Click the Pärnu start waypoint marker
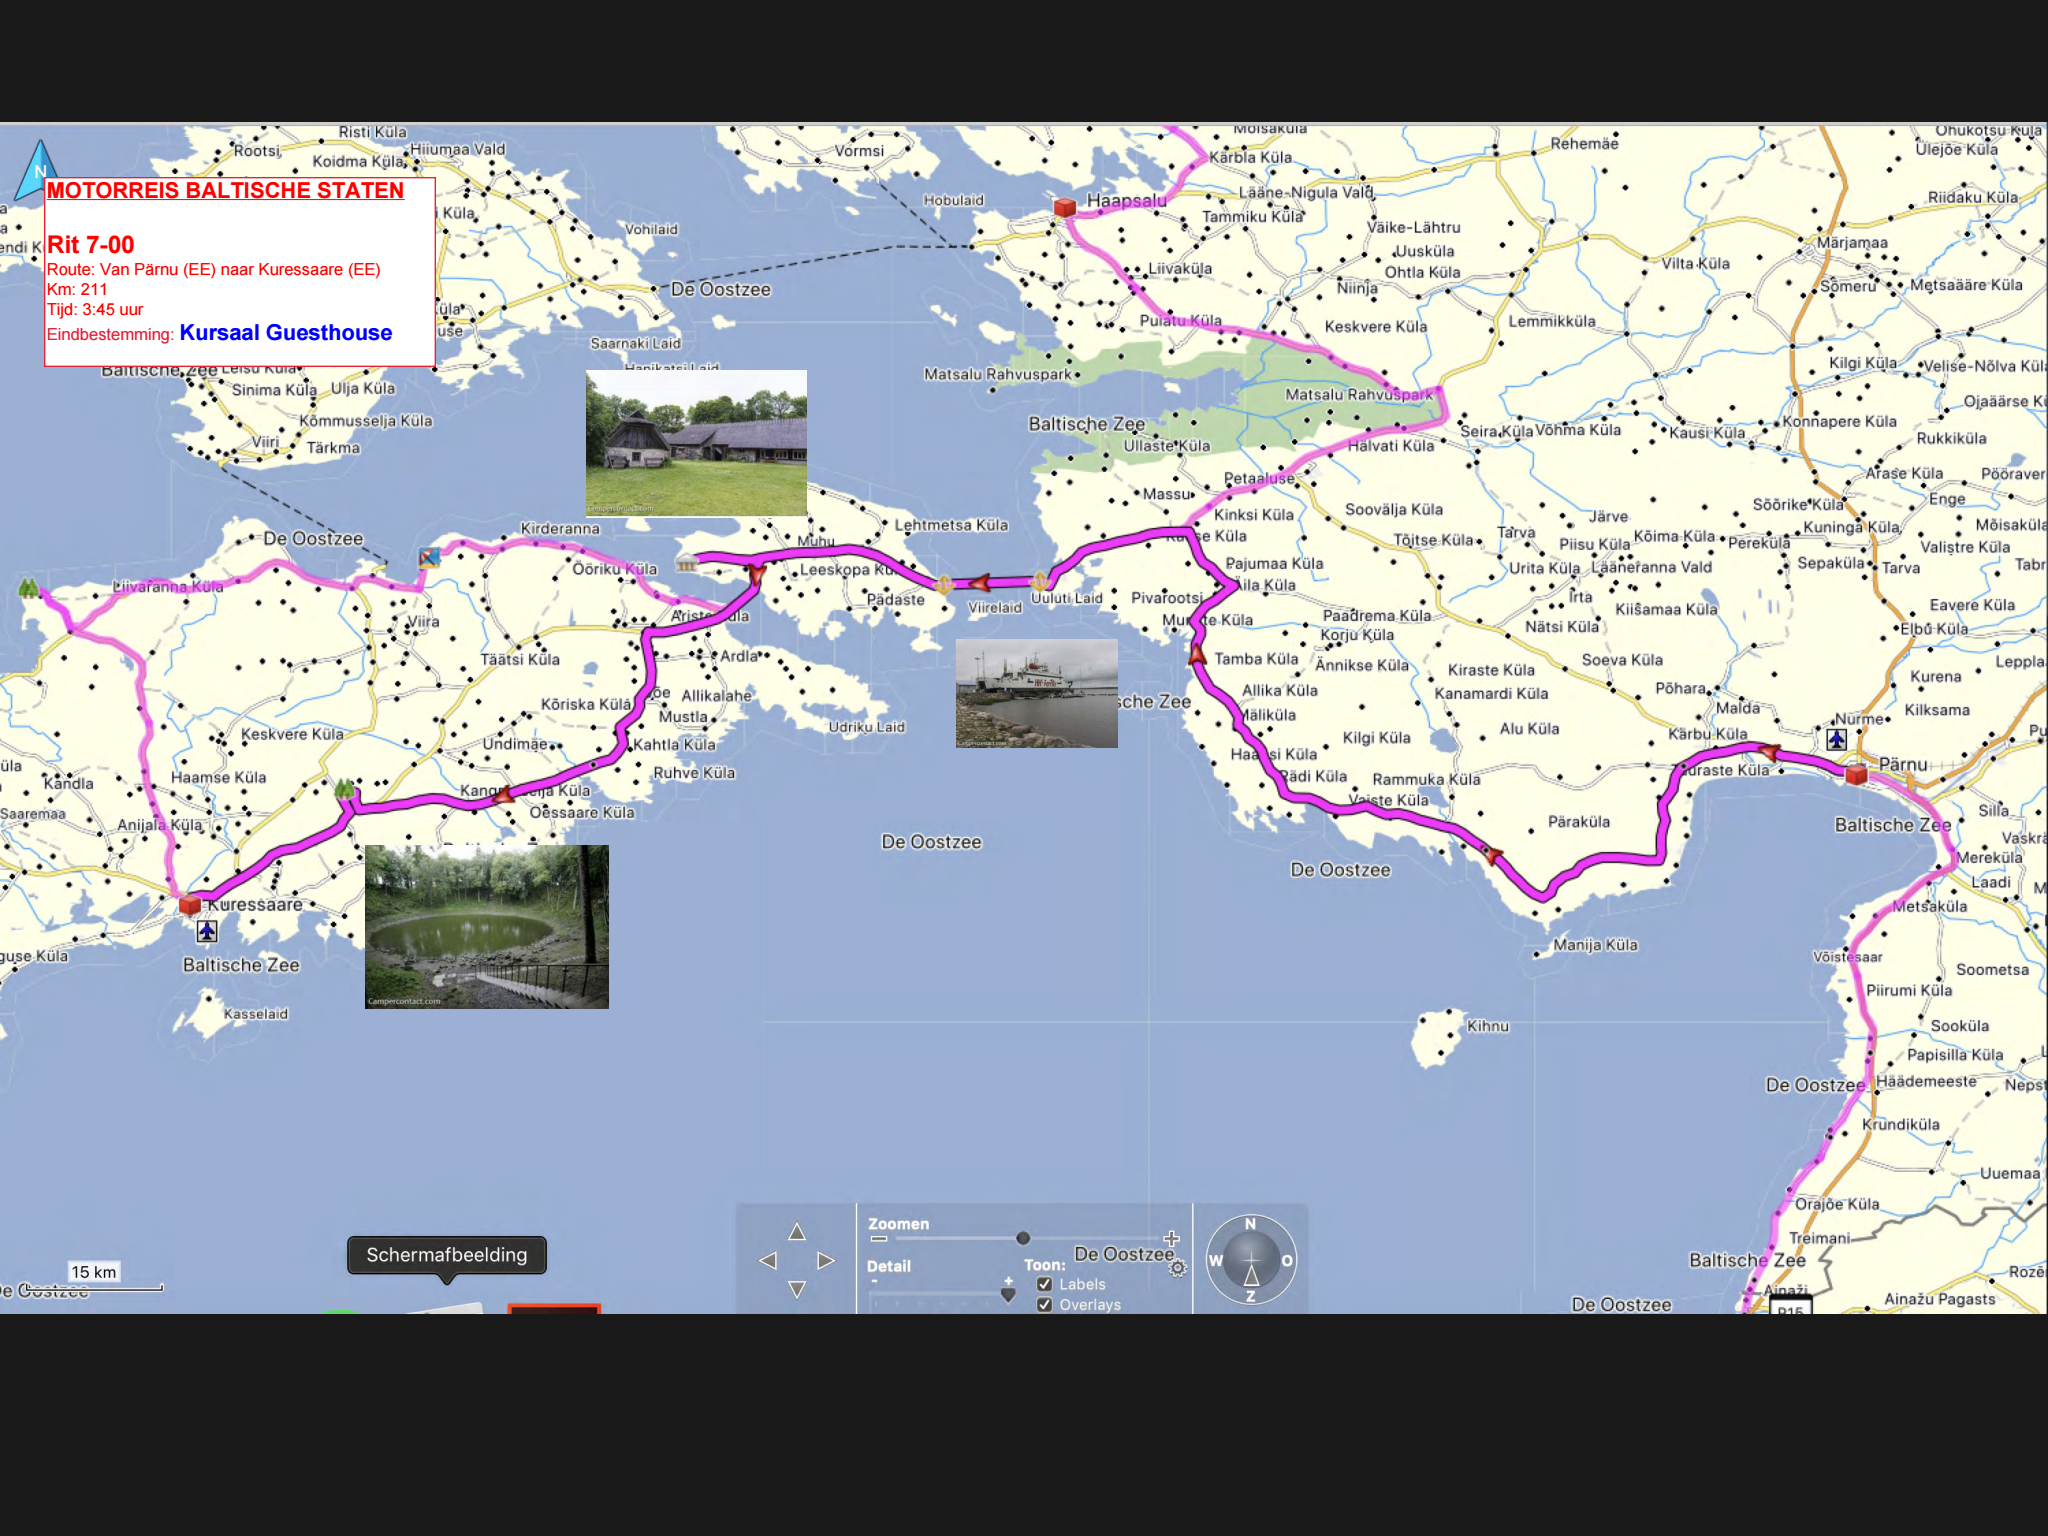This screenshot has width=2048, height=1536. (1856, 773)
